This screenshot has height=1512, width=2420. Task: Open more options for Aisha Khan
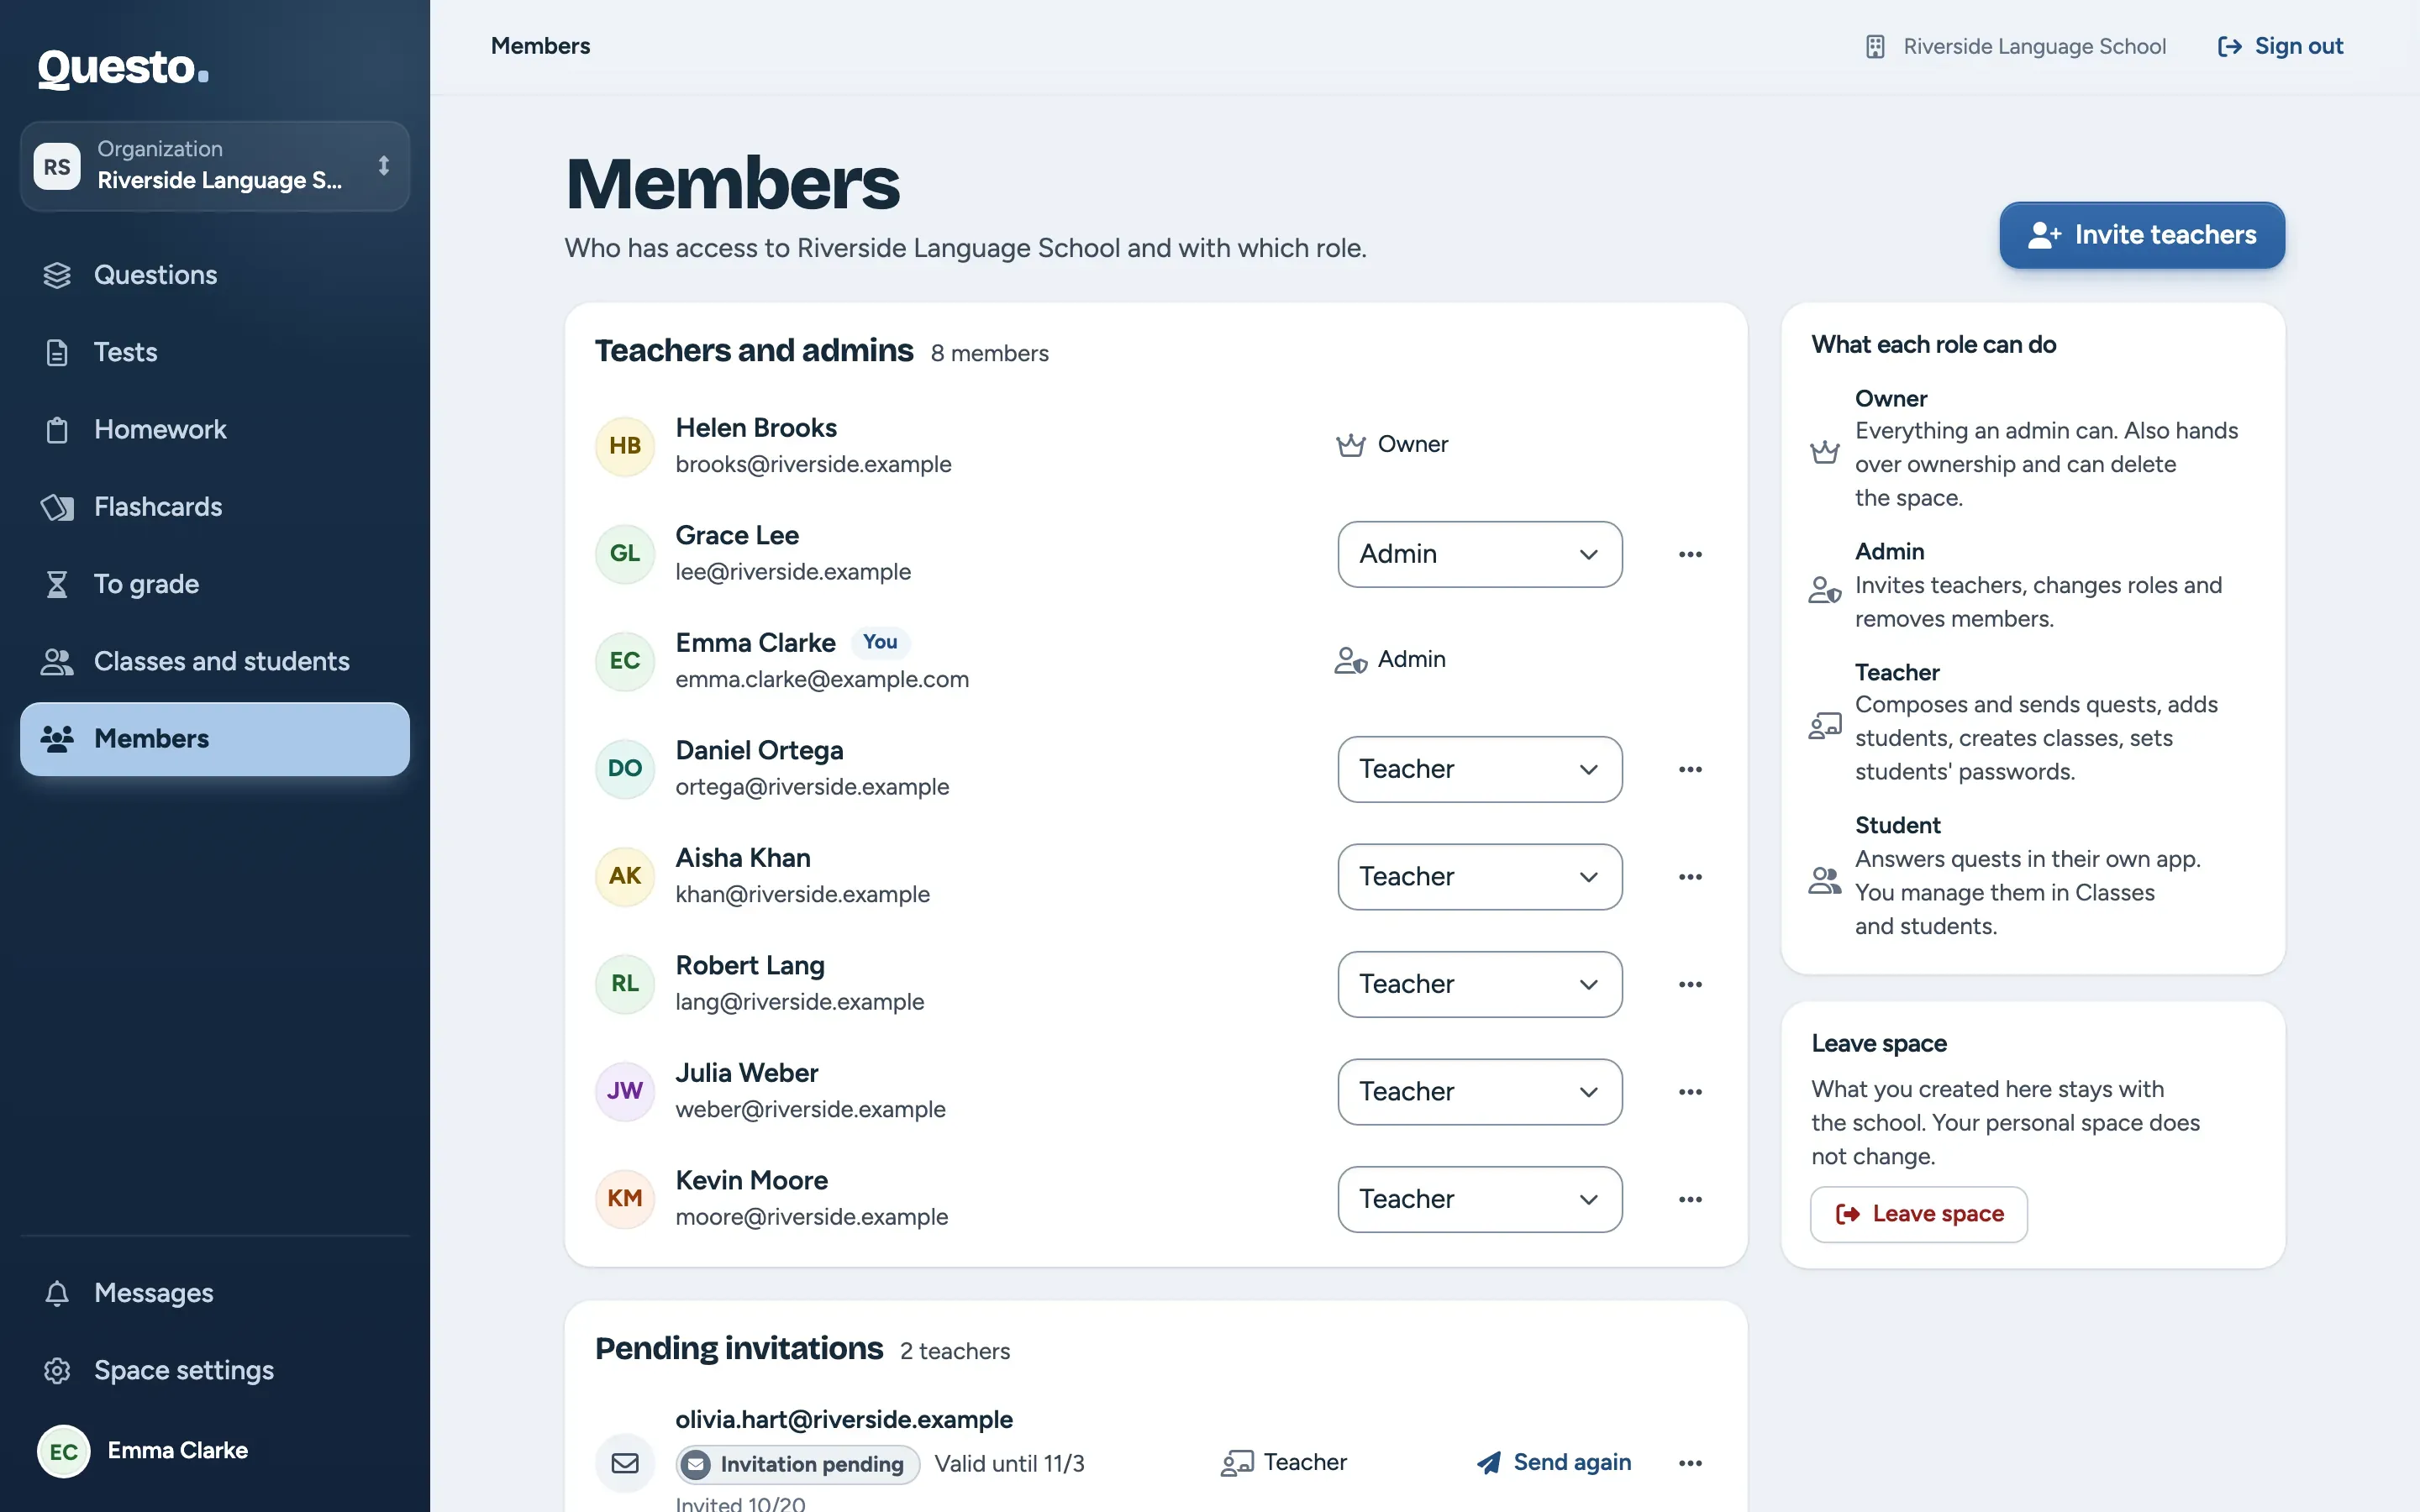pos(1690,877)
